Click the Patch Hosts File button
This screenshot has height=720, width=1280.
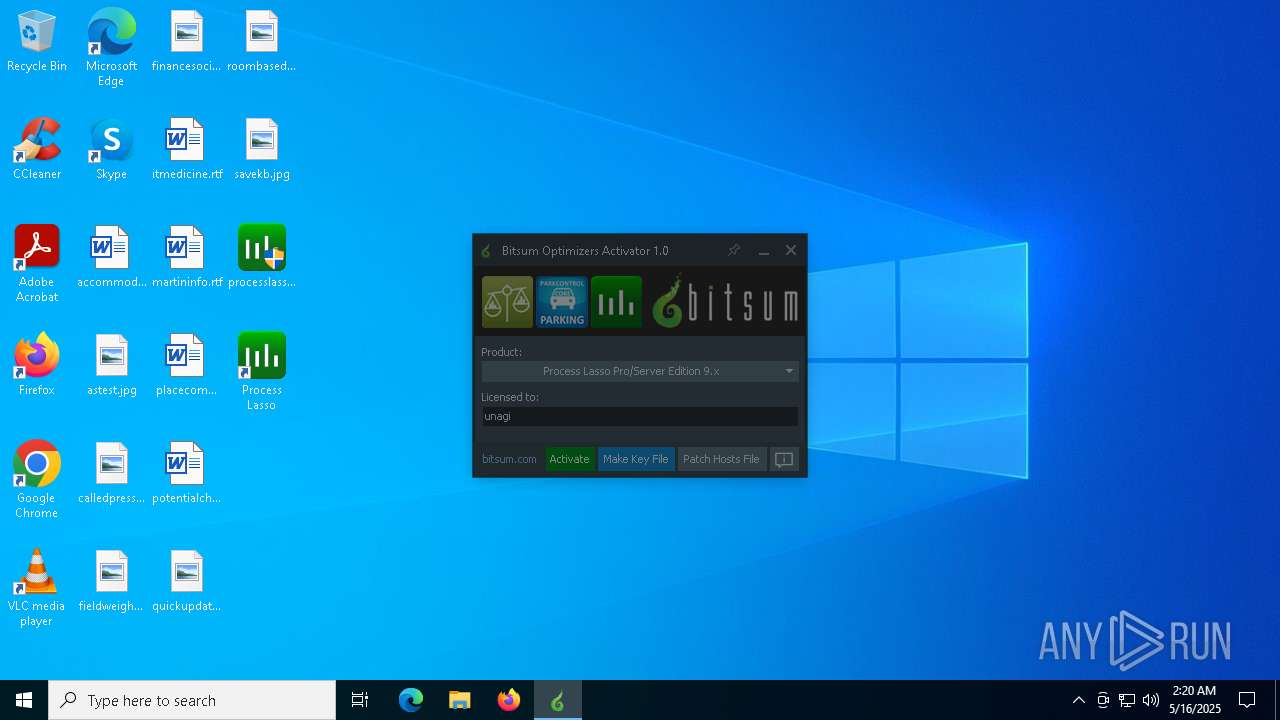pos(721,459)
